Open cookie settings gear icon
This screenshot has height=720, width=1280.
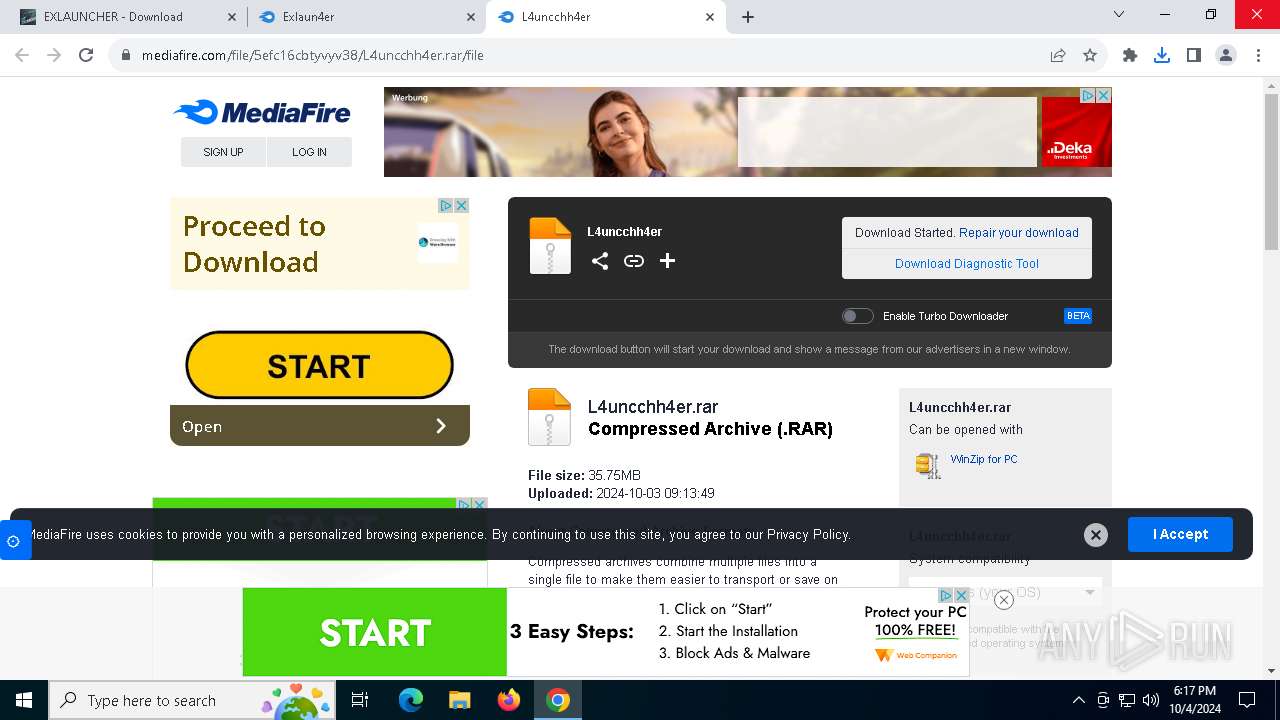pos(14,541)
